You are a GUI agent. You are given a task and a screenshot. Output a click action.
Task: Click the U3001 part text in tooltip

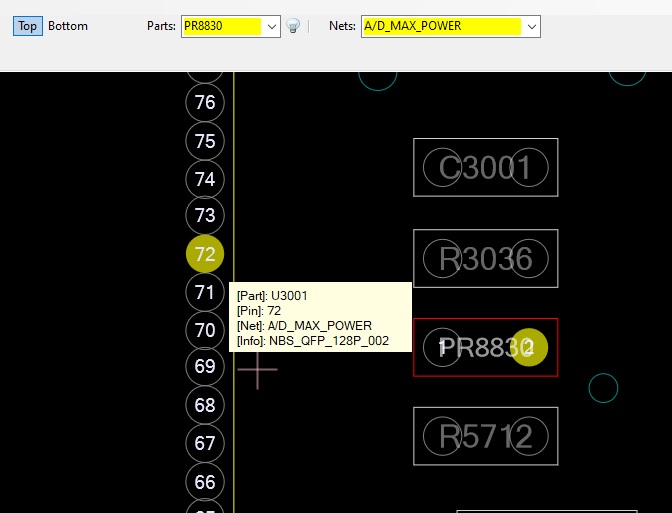pos(289,296)
